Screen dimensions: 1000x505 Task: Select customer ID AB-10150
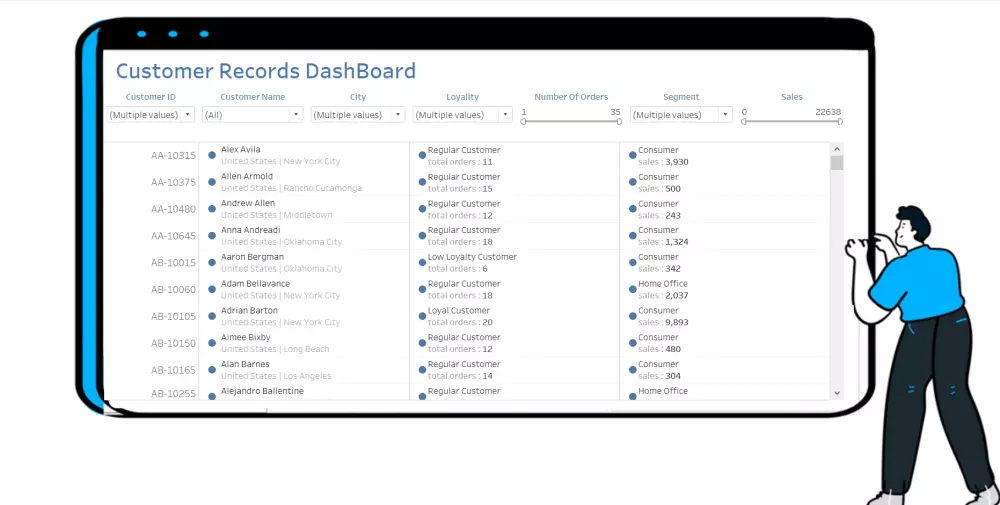pyautogui.click(x=173, y=343)
